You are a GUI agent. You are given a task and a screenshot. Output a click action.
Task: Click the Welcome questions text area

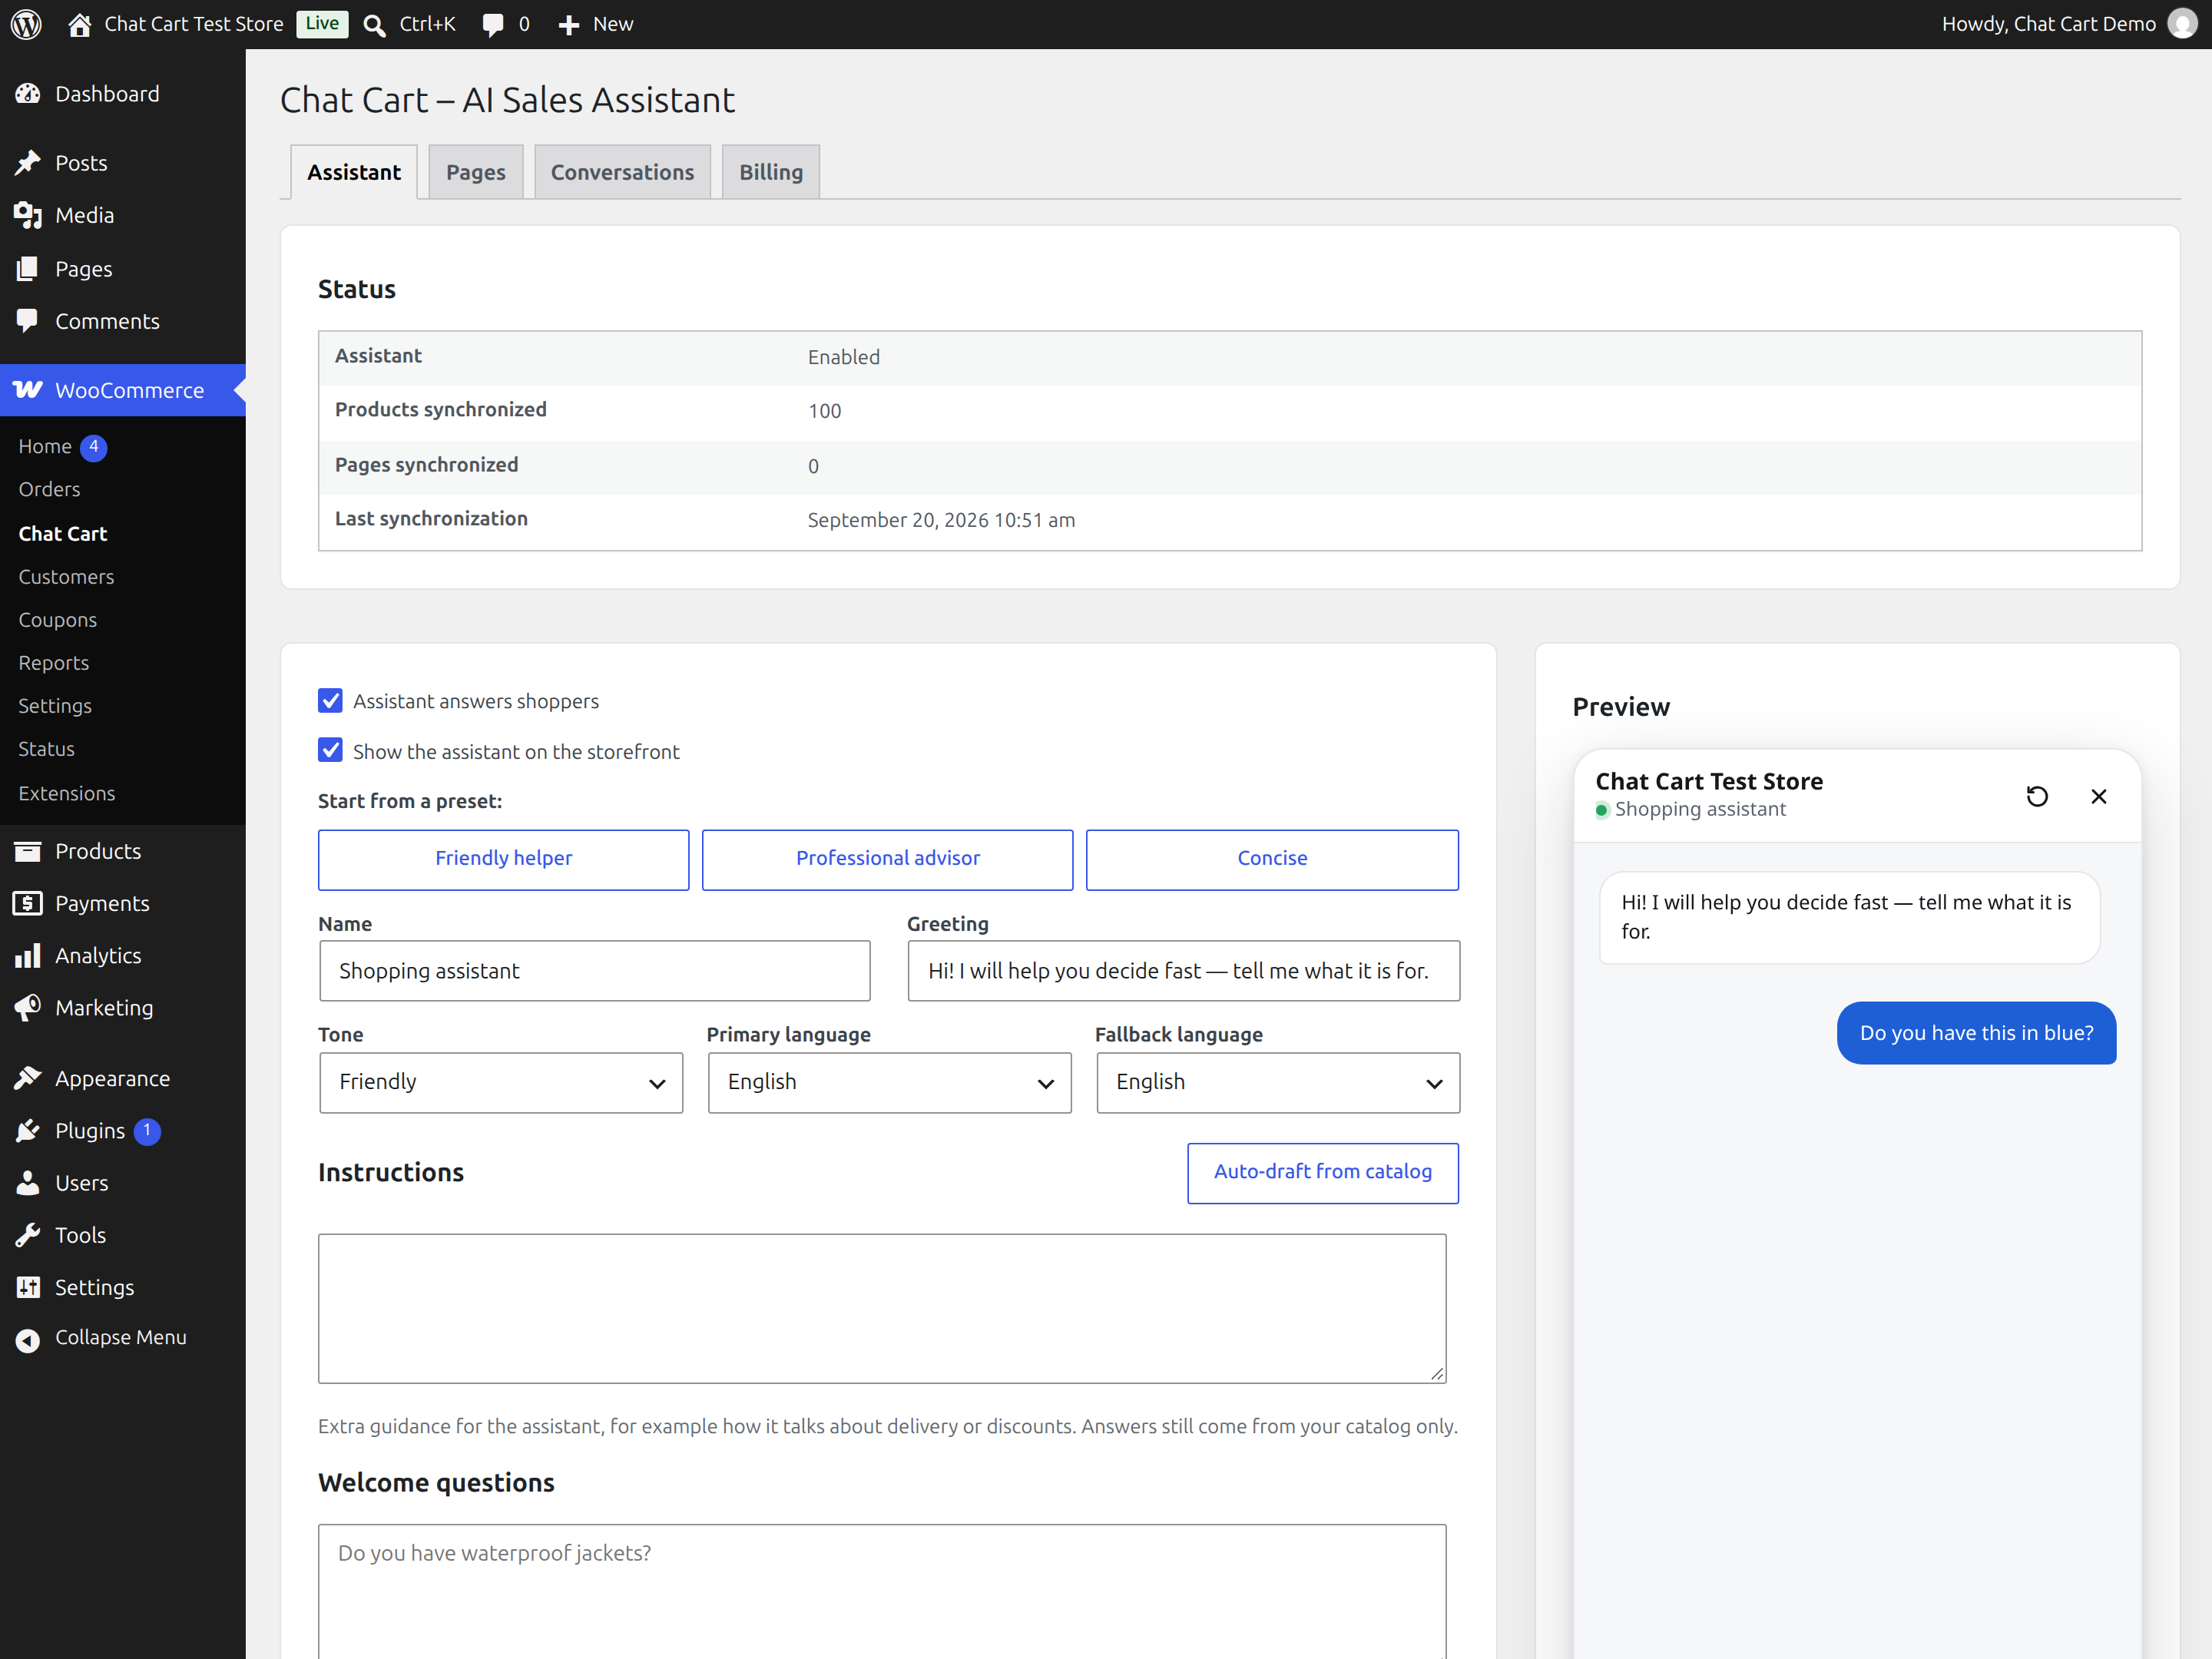882,1591
